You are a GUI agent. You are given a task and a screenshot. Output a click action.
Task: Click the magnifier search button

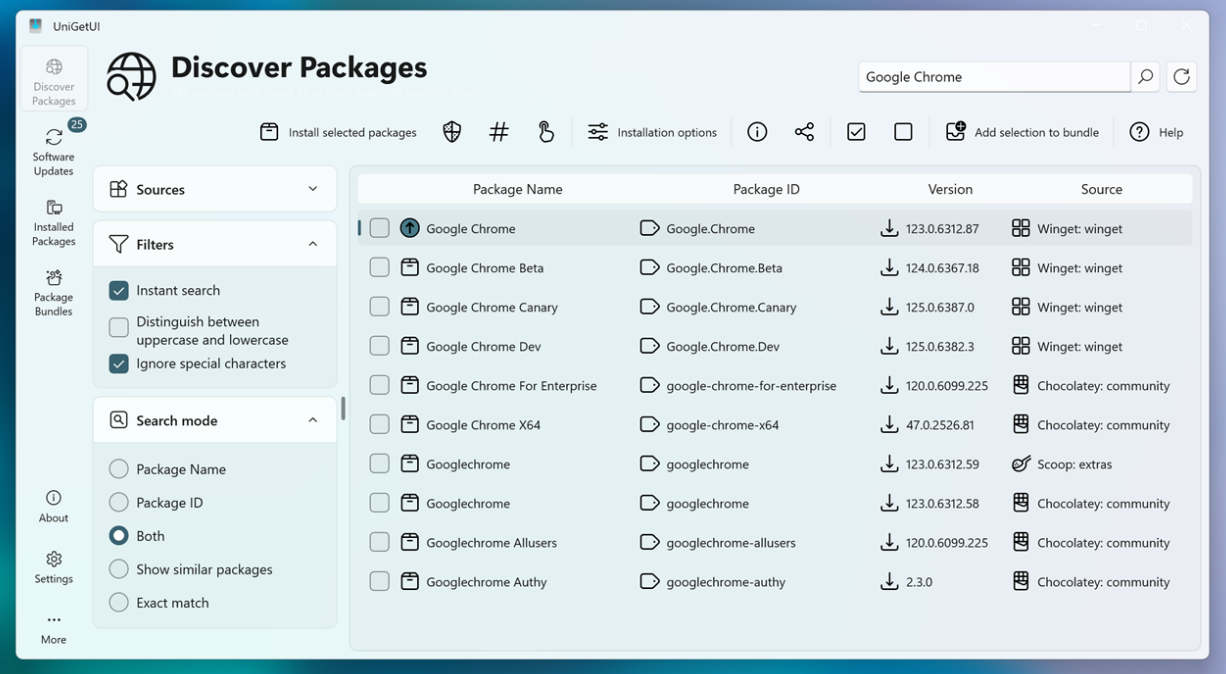(1146, 77)
